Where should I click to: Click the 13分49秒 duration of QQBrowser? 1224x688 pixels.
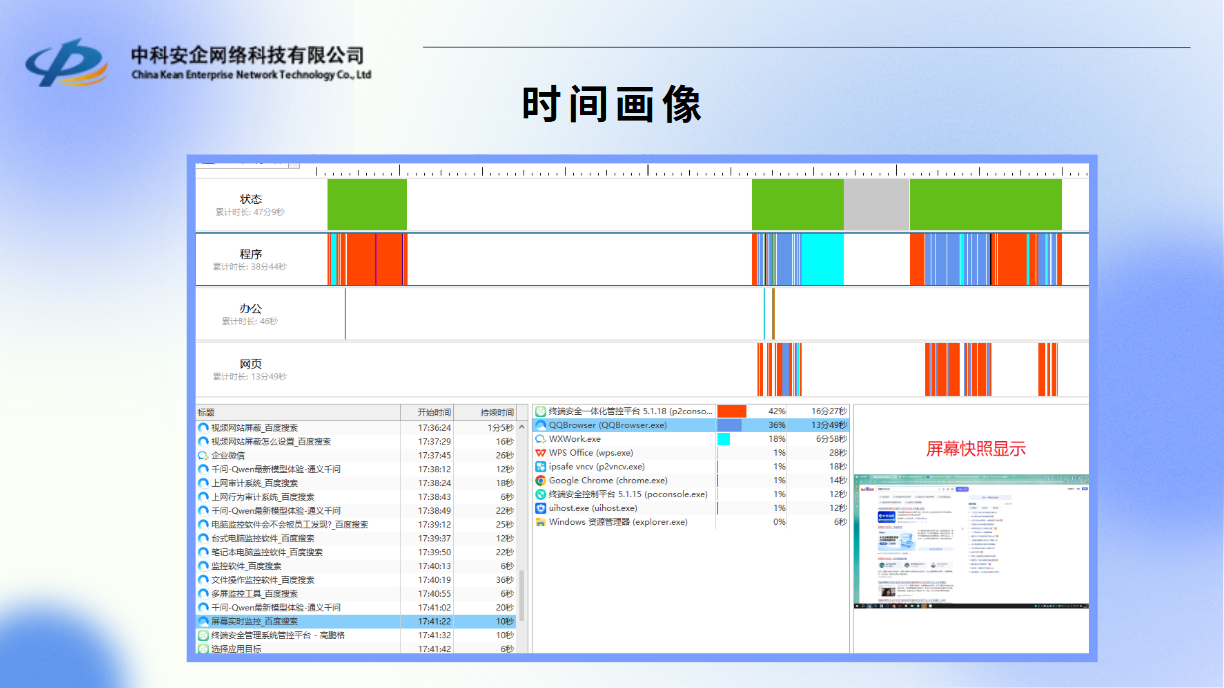pyautogui.click(x=829, y=425)
